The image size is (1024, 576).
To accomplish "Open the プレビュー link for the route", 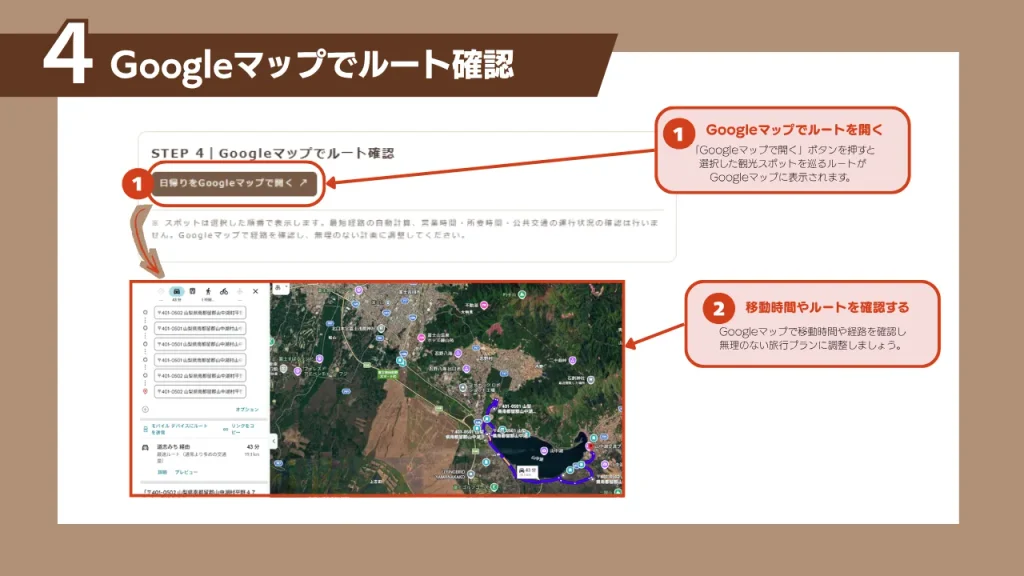I will pyautogui.click(x=186, y=472).
